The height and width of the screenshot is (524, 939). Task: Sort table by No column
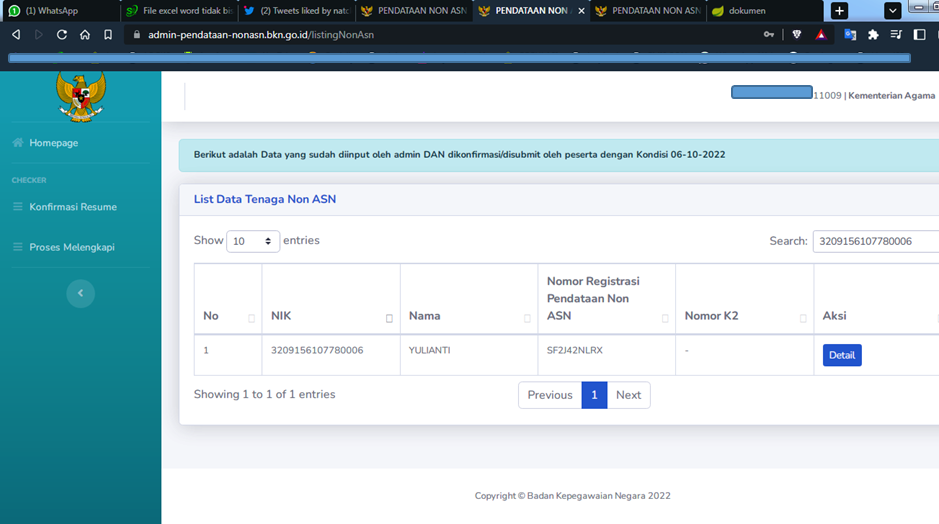228,299
